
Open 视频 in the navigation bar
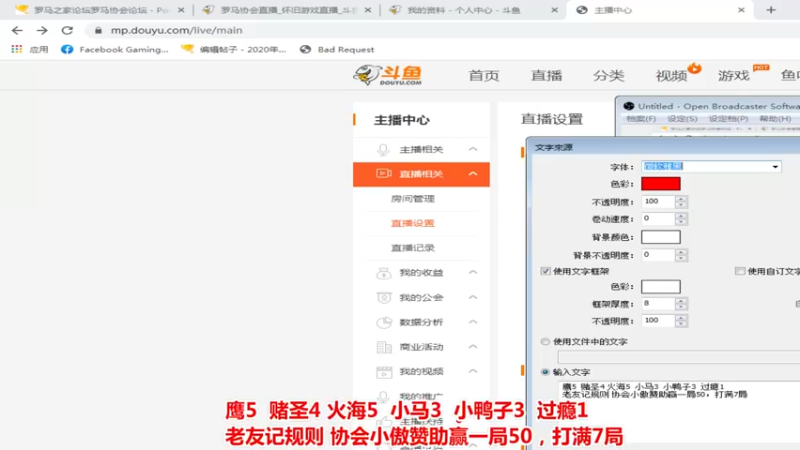click(x=671, y=76)
